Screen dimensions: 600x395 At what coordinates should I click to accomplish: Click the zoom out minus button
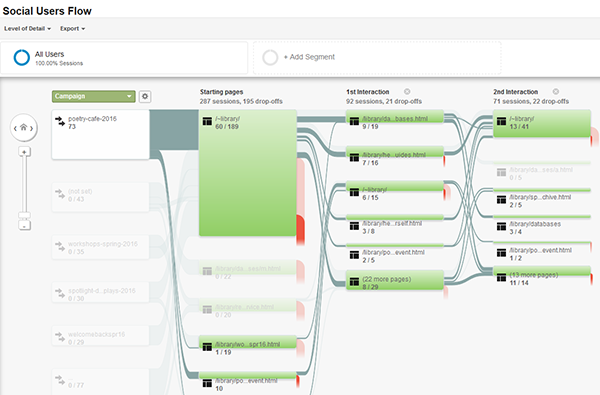(24, 226)
